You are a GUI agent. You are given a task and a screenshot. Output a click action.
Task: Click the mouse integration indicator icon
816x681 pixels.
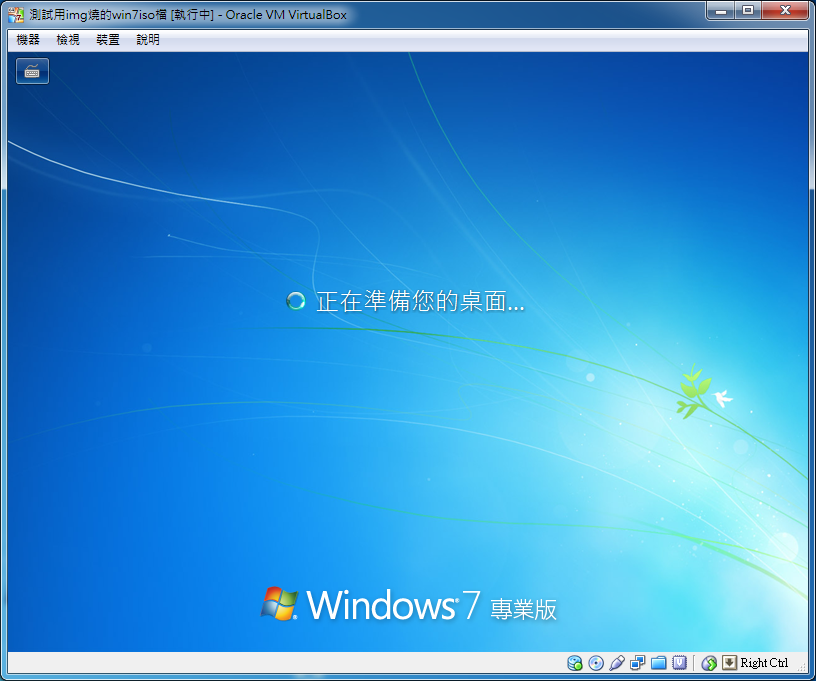pyautogui.click(x=709, y=663)
